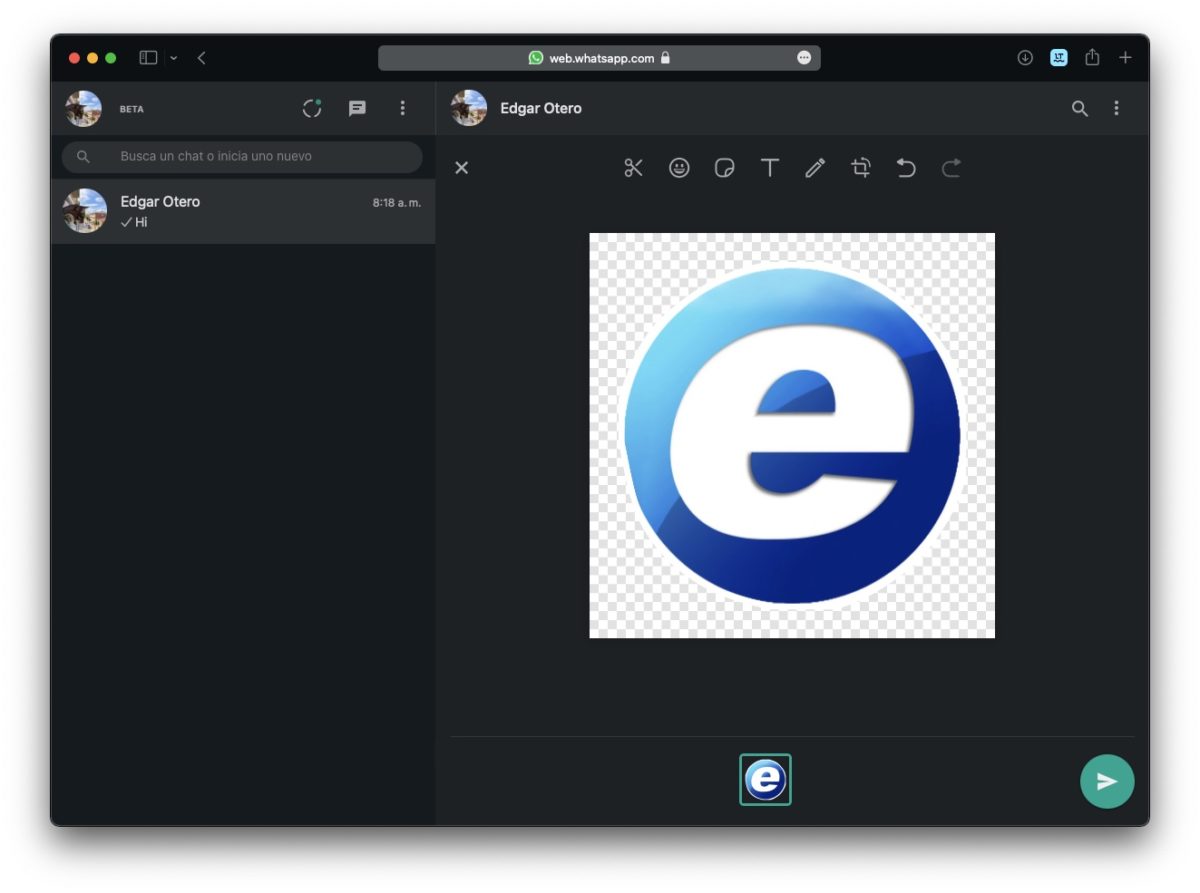Search within the Edgar Otero chat

pos(1079,109)
